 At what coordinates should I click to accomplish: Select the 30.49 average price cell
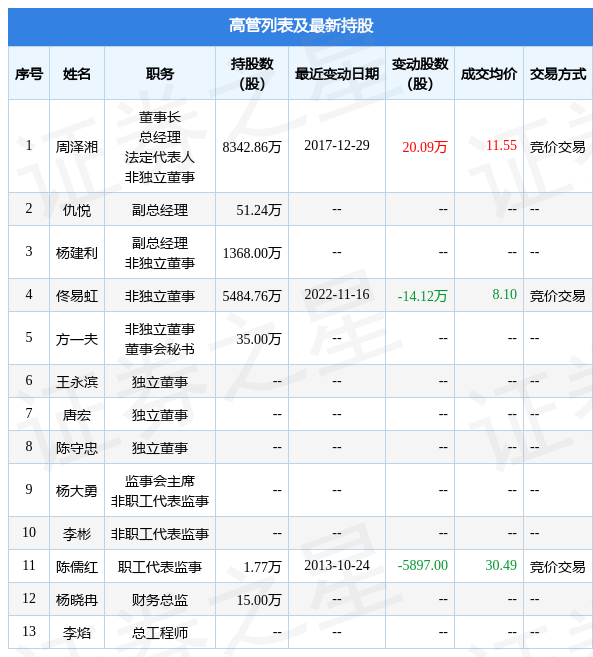pyautogui.click(x=501, y=565)
